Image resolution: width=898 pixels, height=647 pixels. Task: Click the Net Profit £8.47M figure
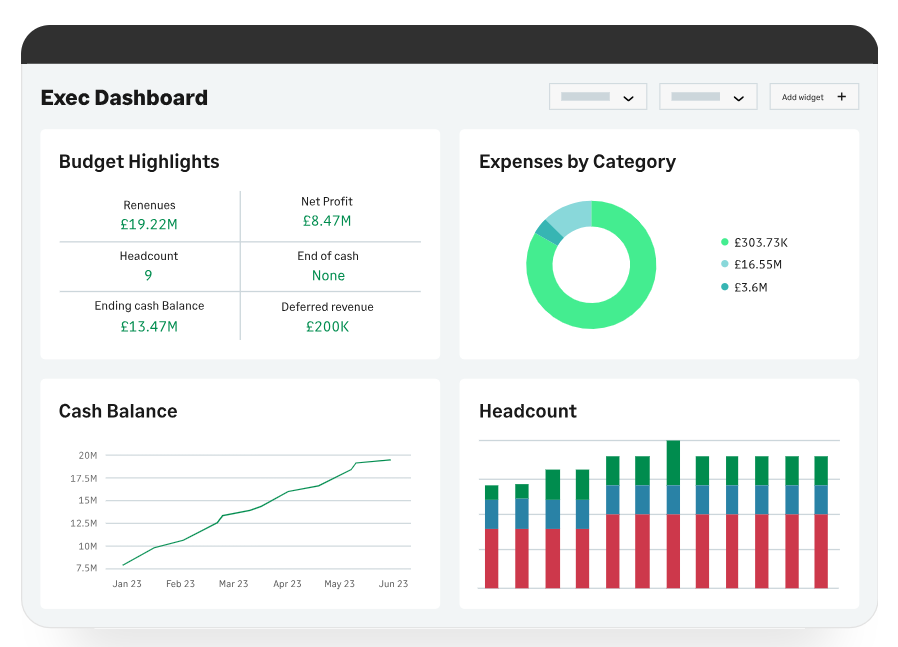[327, 221]
